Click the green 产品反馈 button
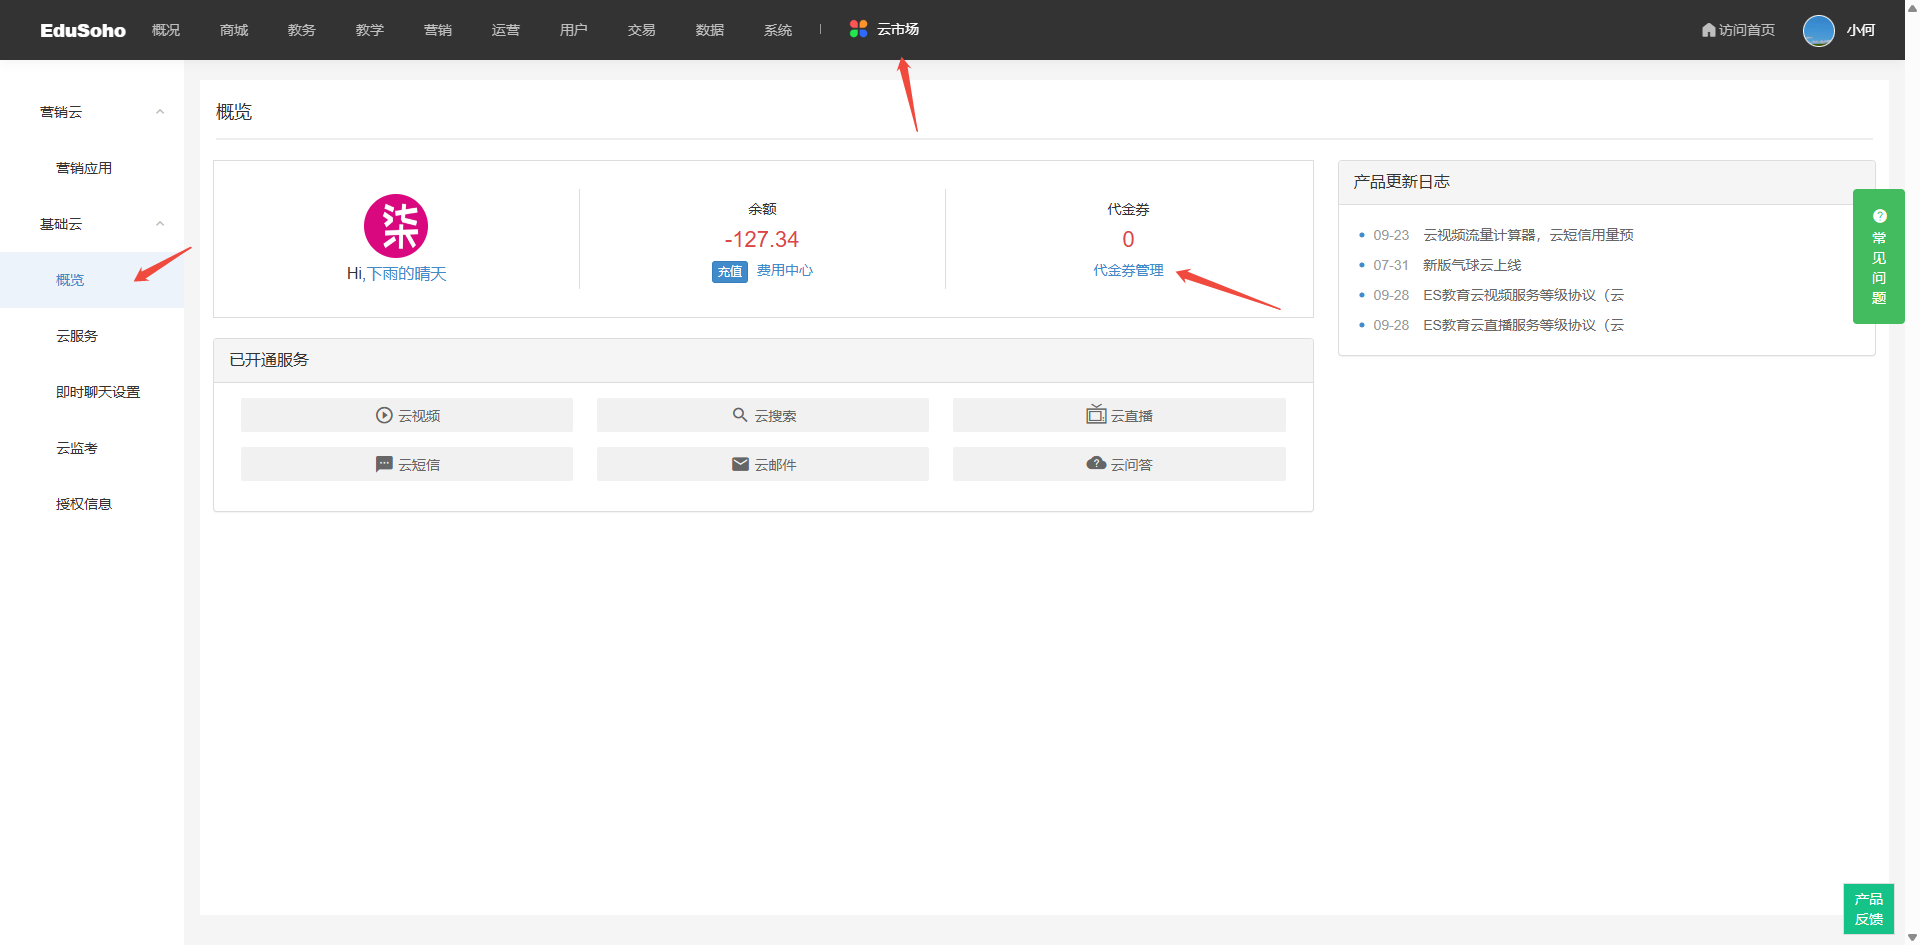The height and width of the screenshot is (945, 1920). tap(1868, 908)
